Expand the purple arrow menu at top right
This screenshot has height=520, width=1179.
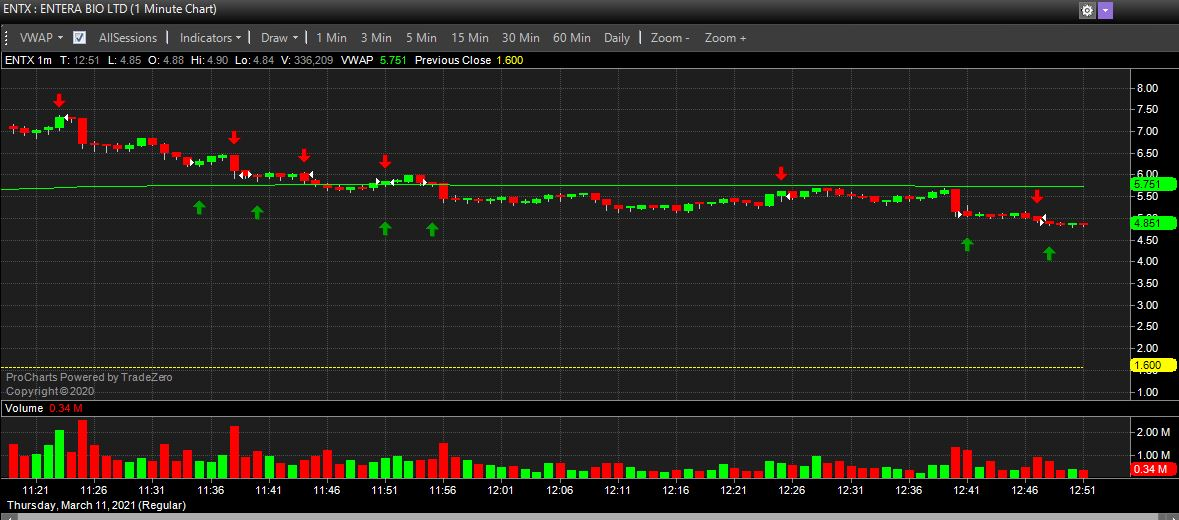1105,10
